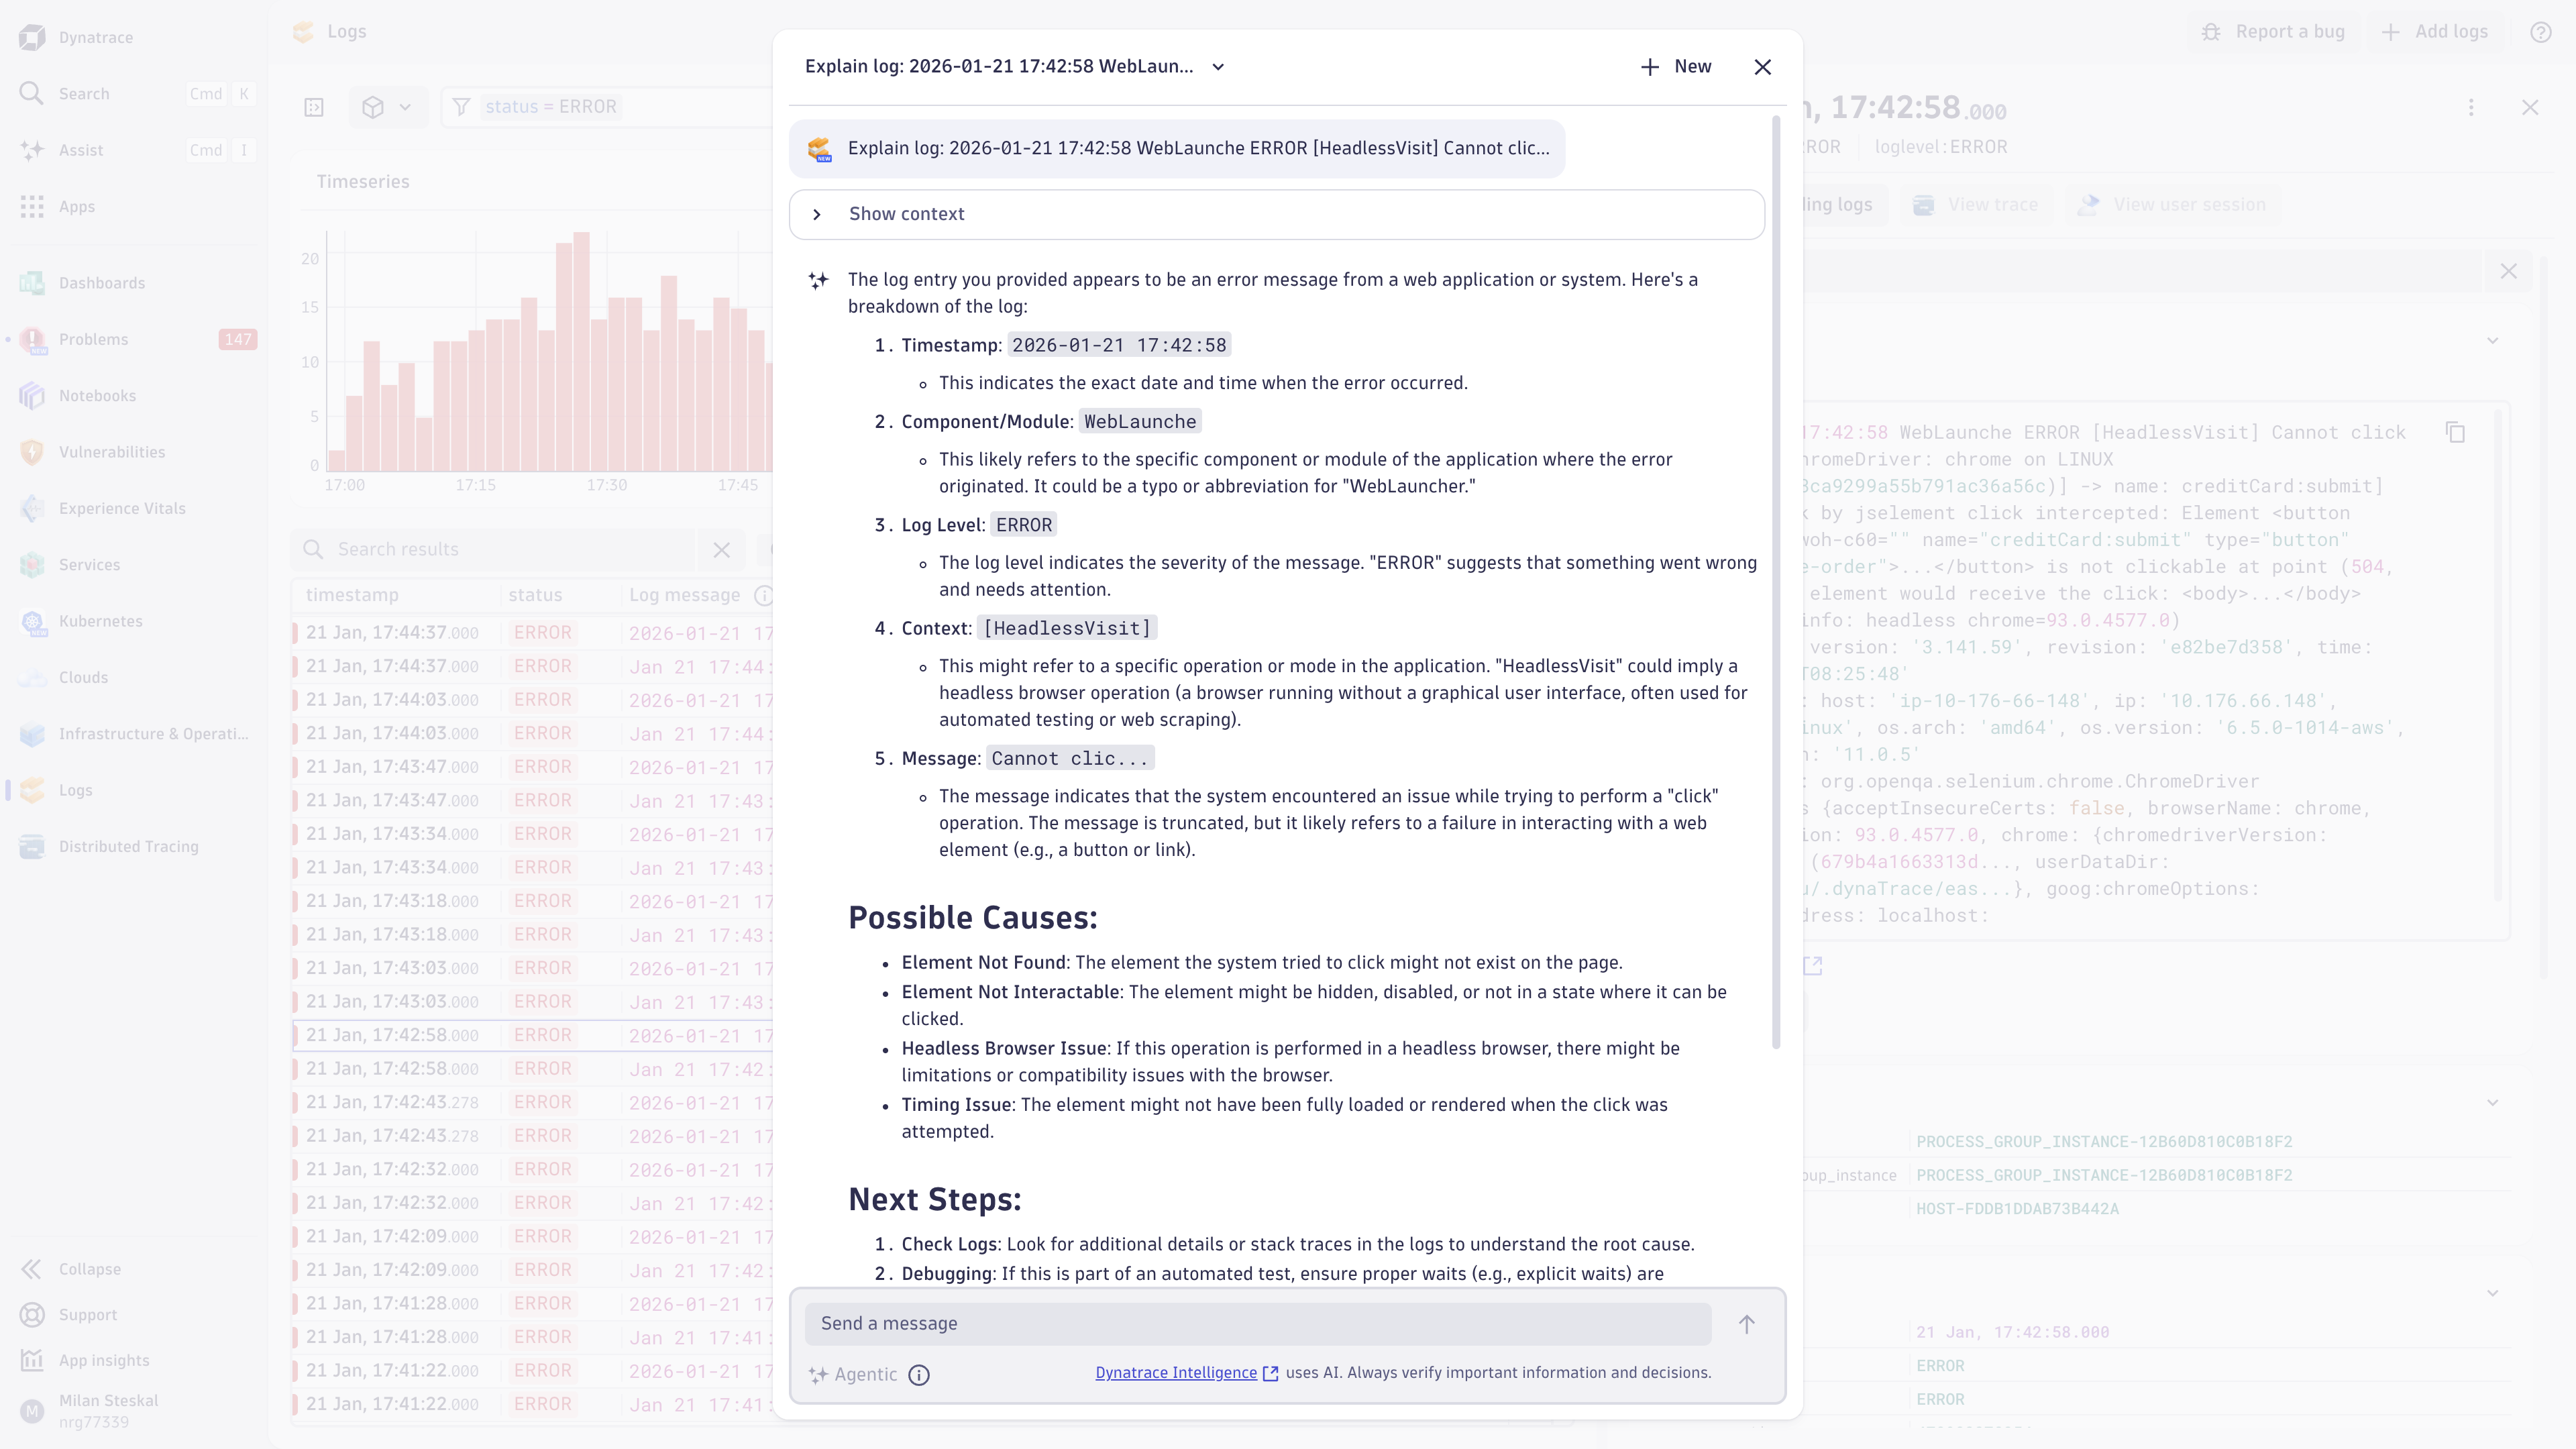Open the help icon in the top right

(2541, 31)
